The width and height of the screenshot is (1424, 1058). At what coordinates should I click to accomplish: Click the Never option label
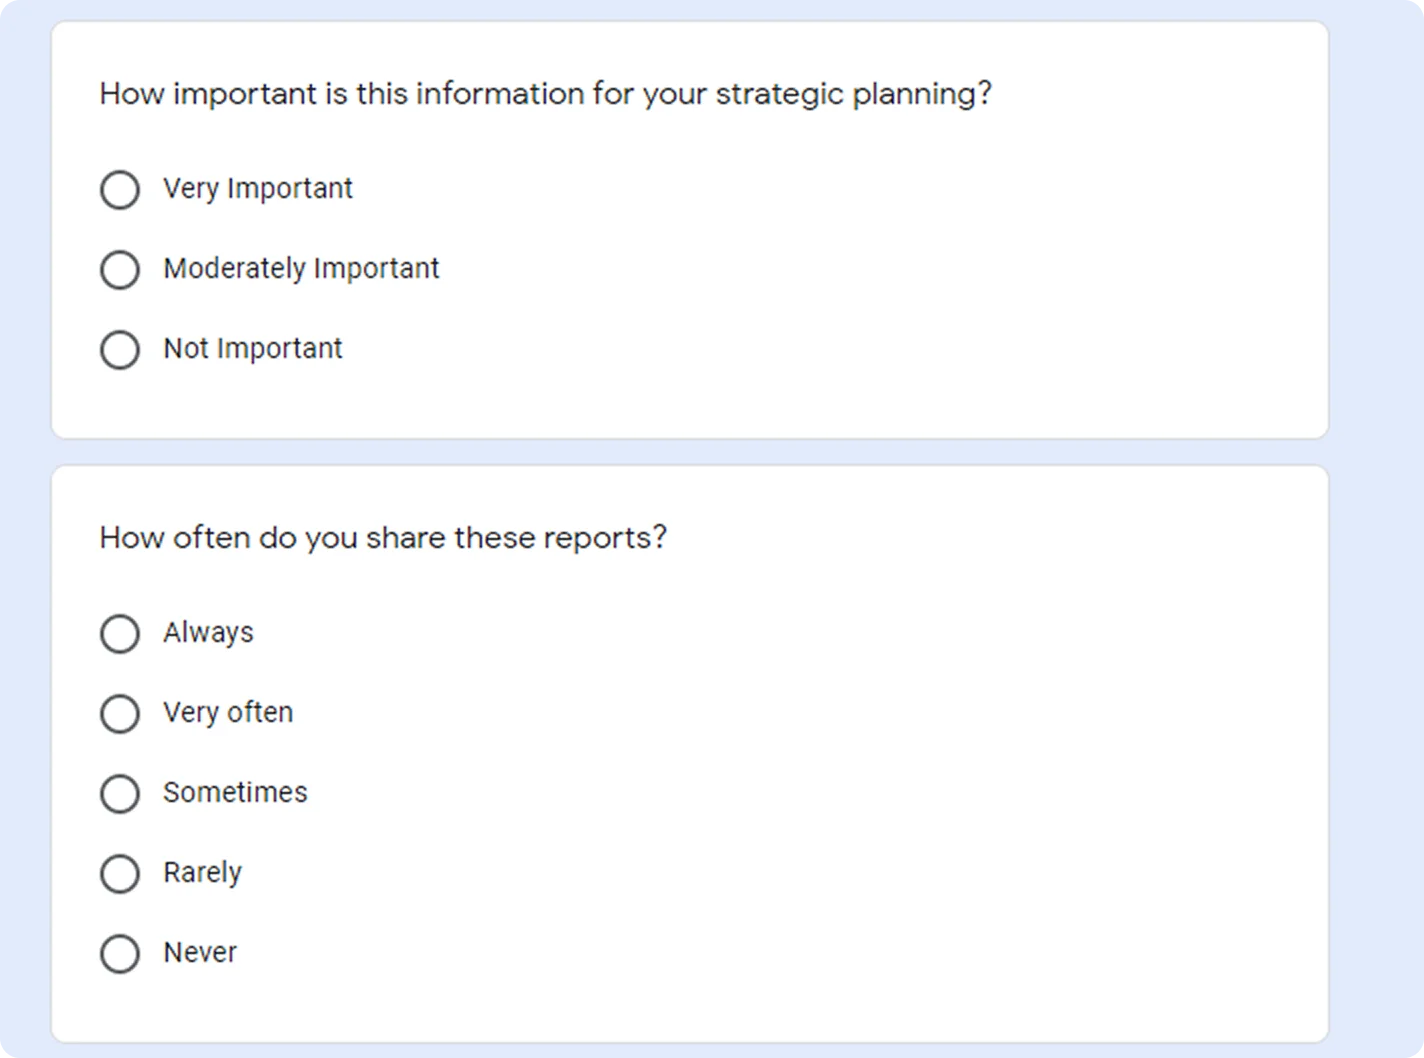[x=199, y=952]
